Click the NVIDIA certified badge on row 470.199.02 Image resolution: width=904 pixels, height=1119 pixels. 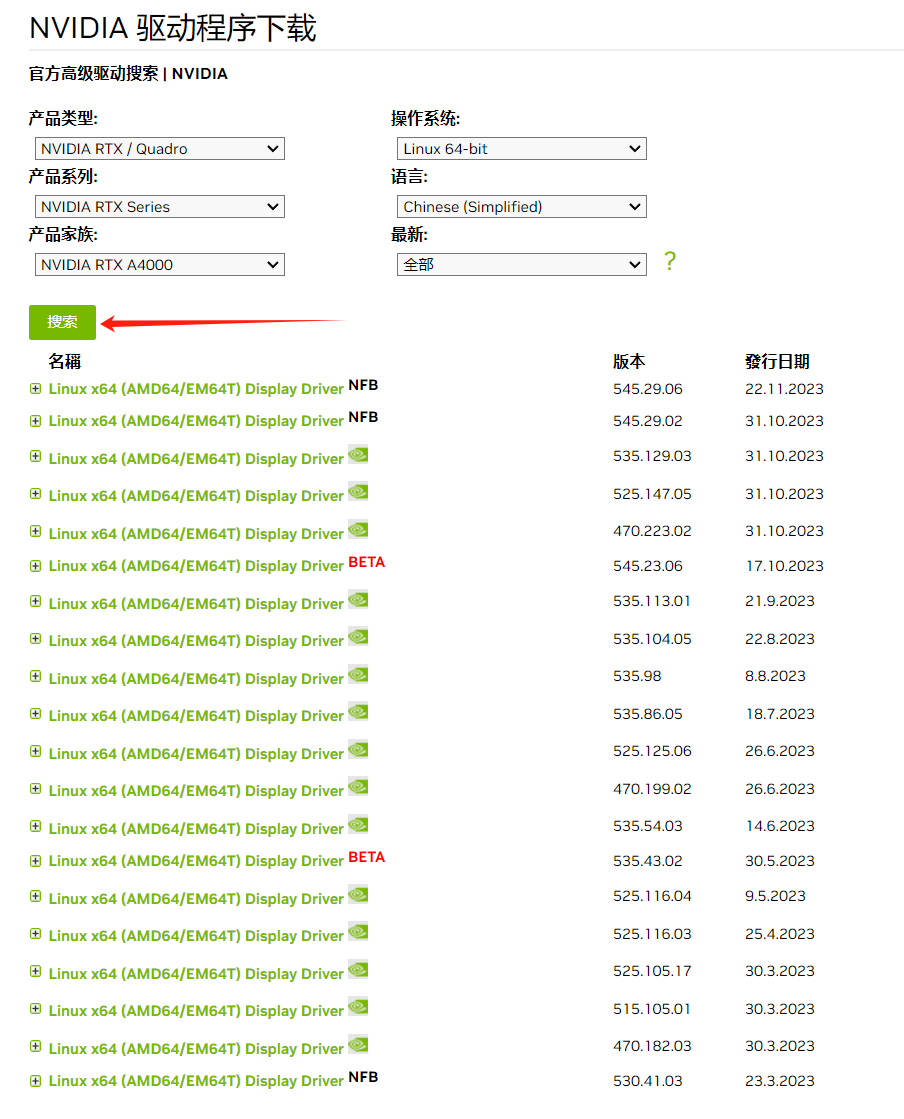tap(358, 786)
